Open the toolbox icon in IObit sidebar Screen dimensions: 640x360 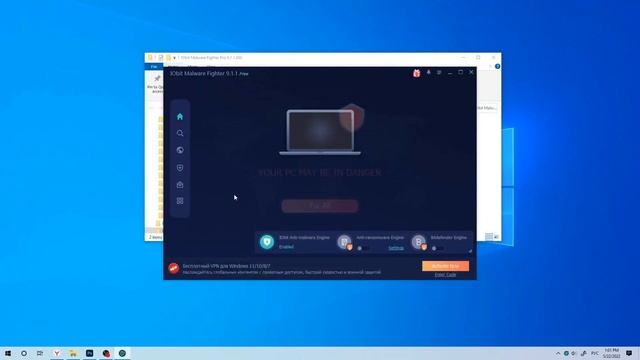180,185
